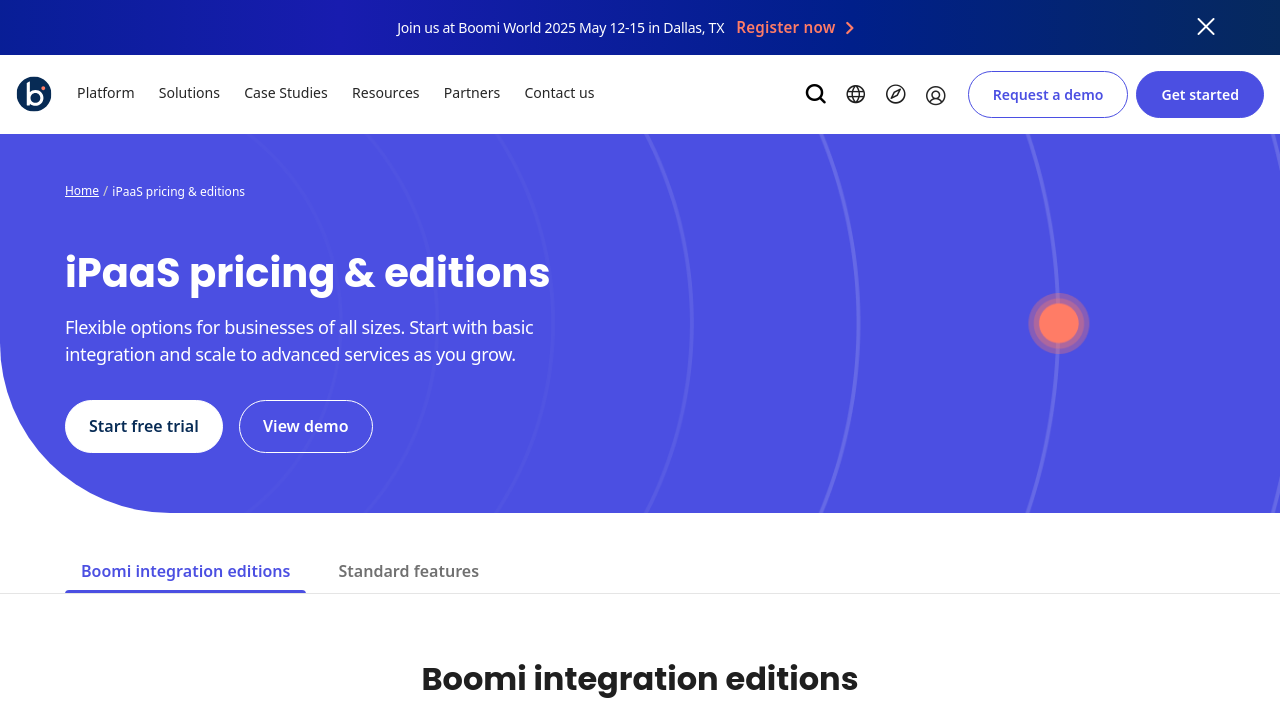Click the compass icon in the header
This screenshot has height=720, width=1280.
pos(895,94)
